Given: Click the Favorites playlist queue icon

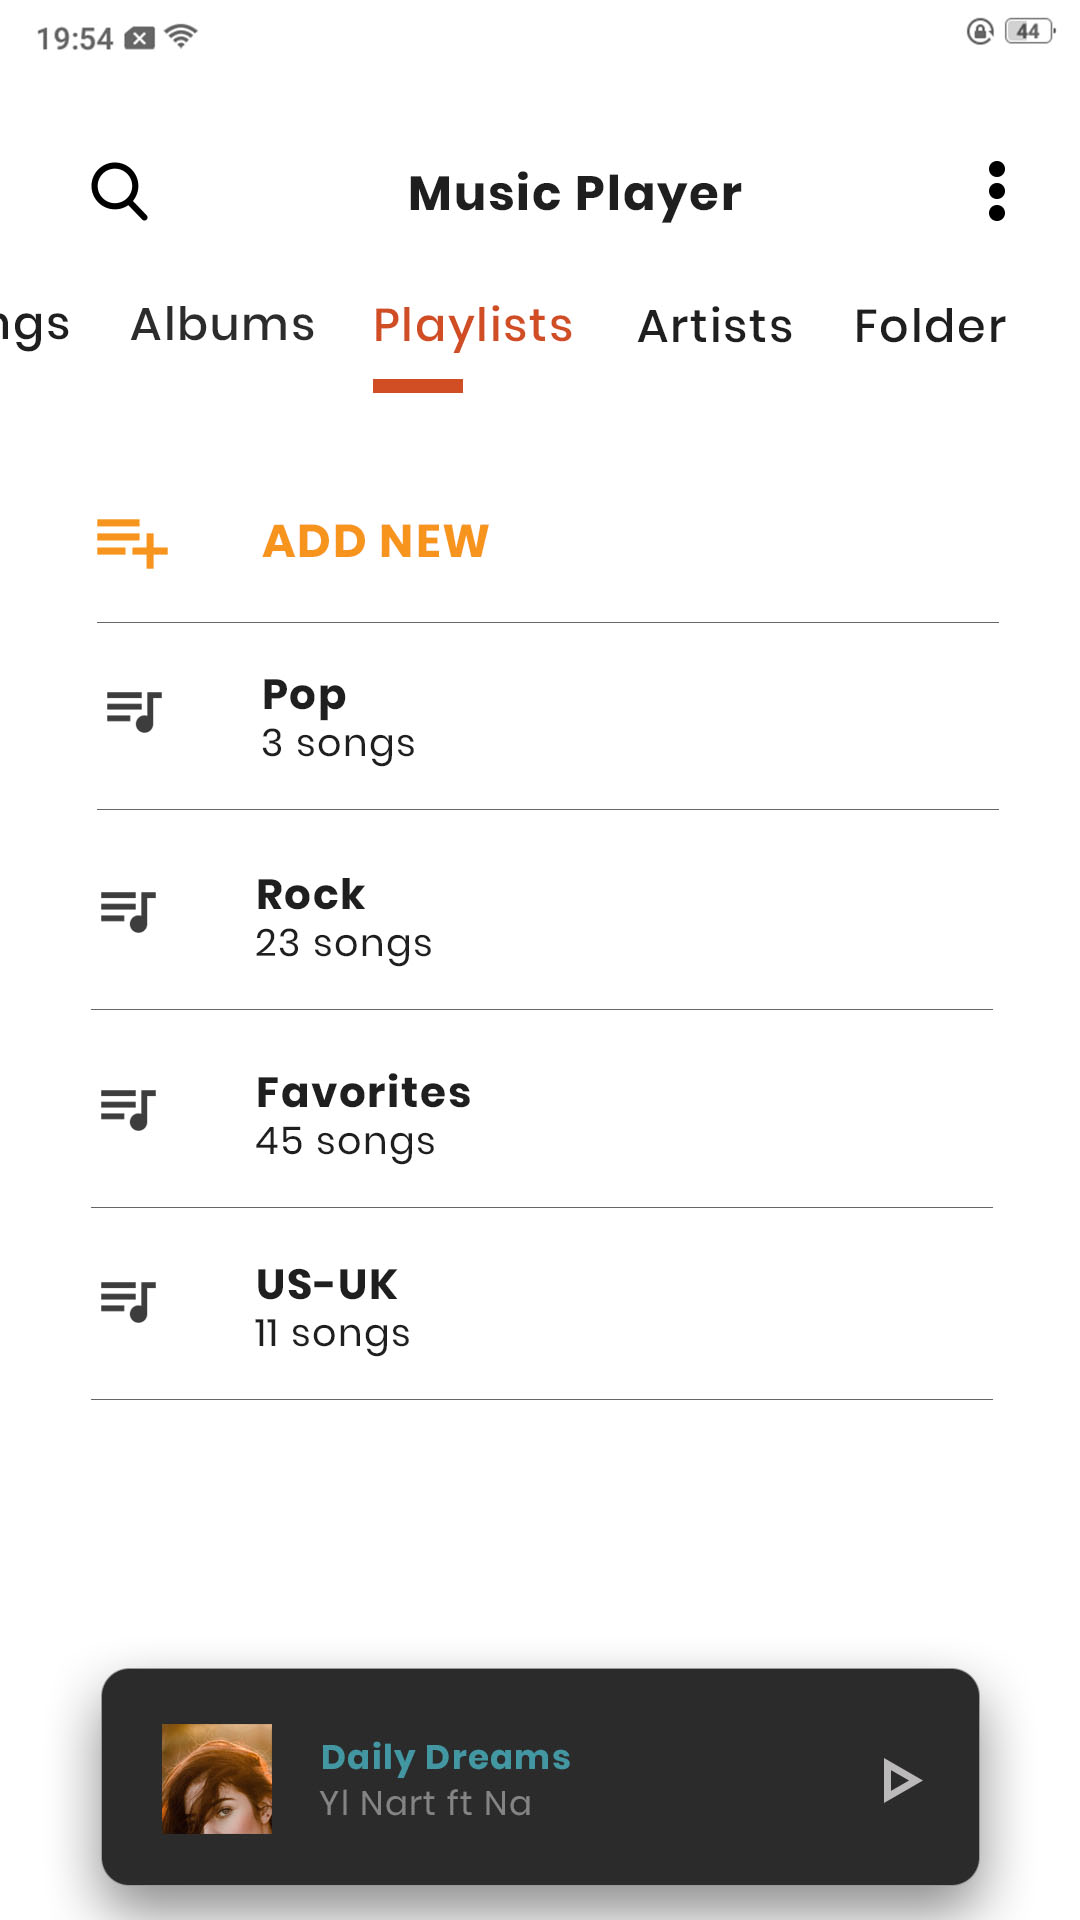Looking at the screenshot, I should click(129, 1109).
